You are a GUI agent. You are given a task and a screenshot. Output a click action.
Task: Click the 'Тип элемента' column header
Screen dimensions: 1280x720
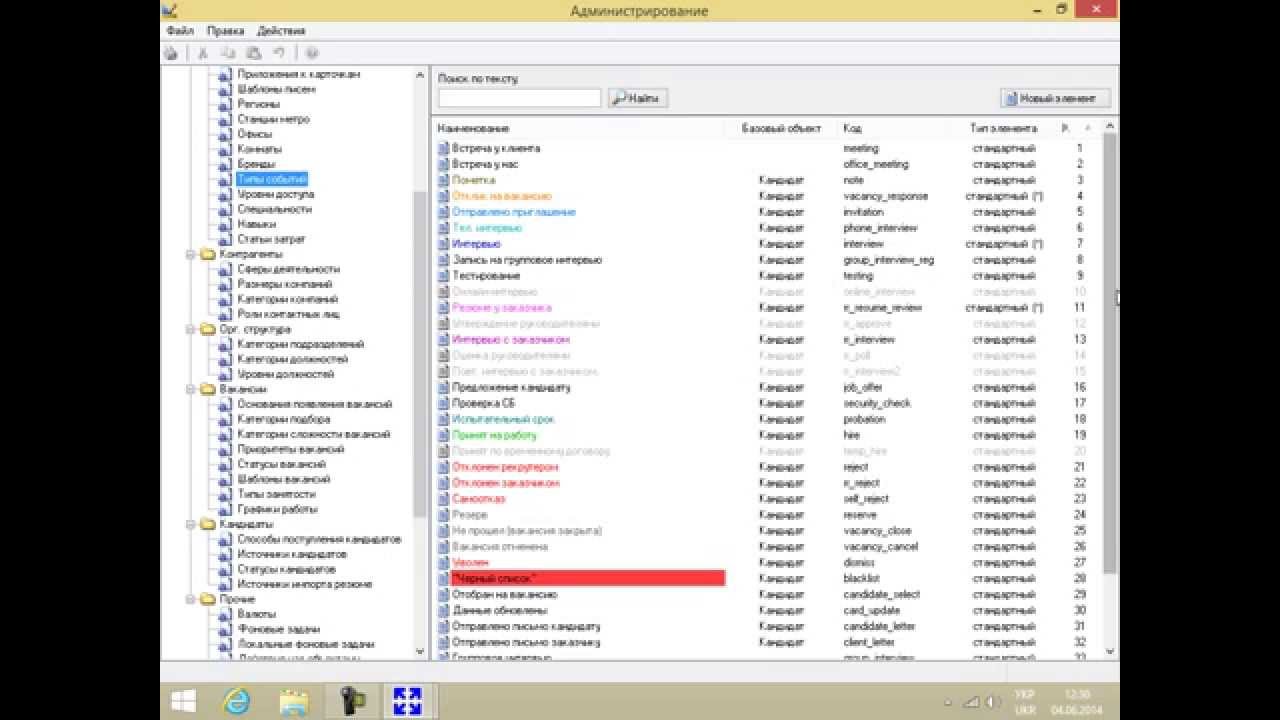tap(1004, 128)
